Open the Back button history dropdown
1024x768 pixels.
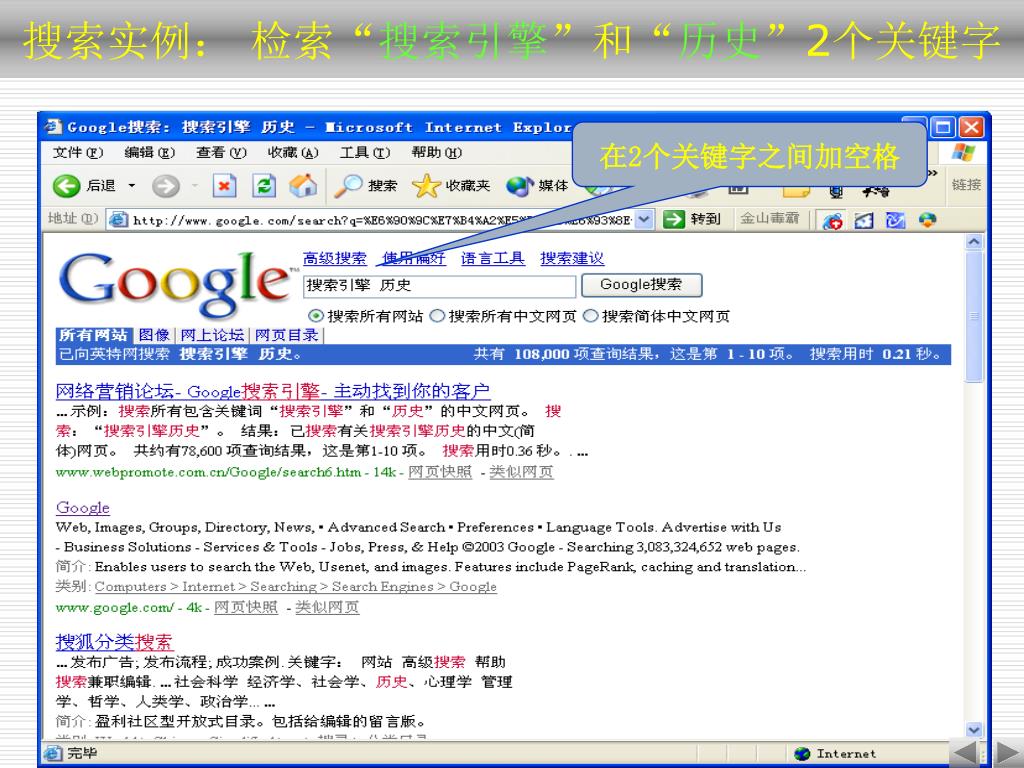point(132,186)
